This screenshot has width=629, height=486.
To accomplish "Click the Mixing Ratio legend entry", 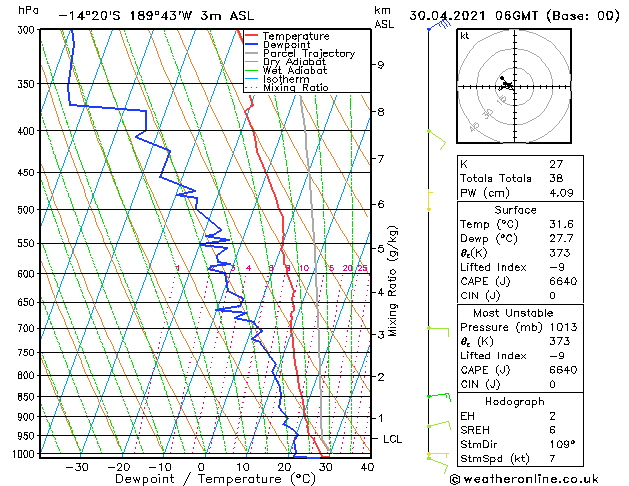I will (x=295, y=88).
